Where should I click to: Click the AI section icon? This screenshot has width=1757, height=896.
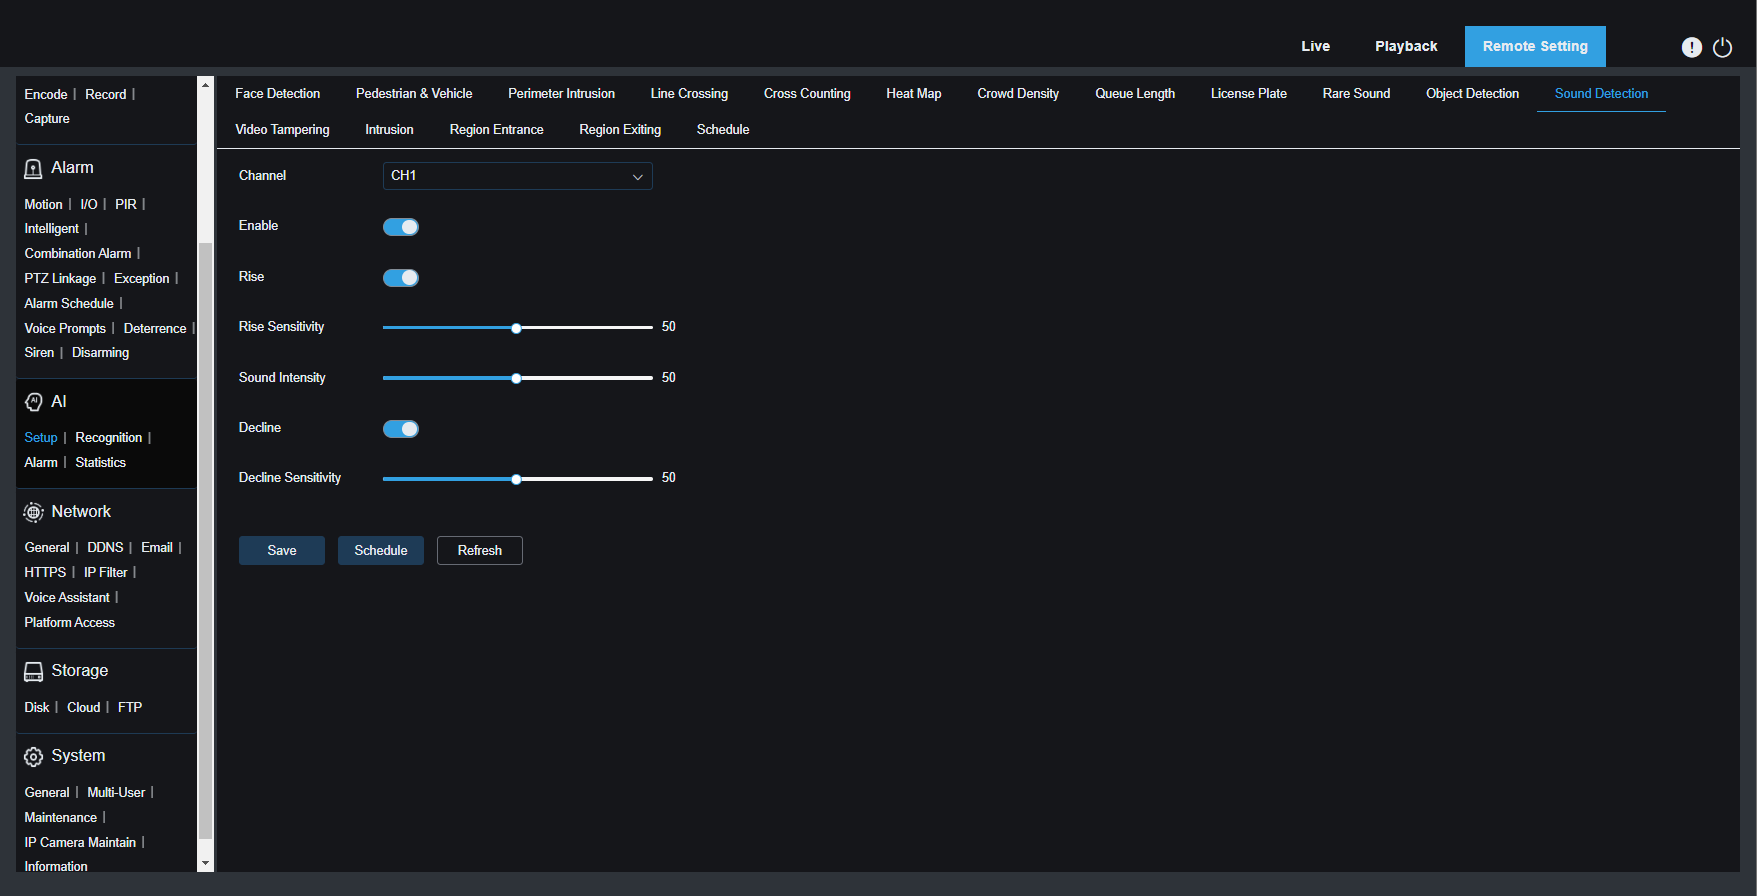tap(33, 402)
